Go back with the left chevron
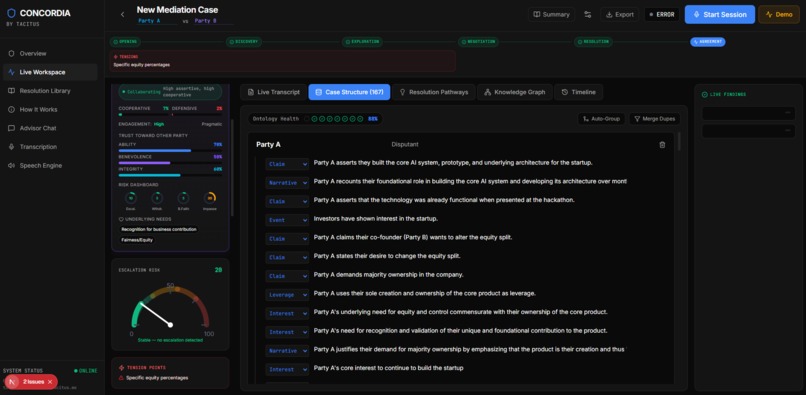The width and height of the screenshot is (806, 395). point(122,14)
